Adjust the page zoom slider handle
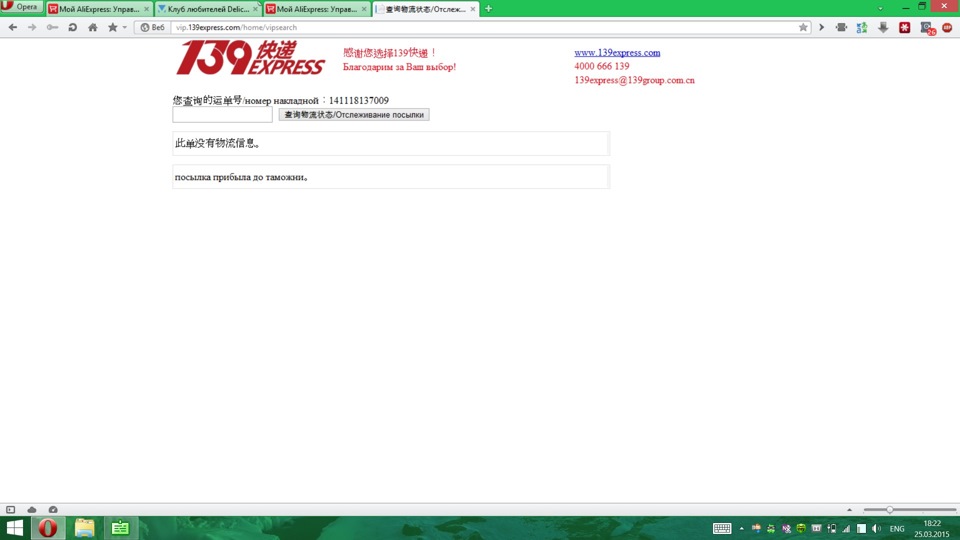Viewport: 960px width, 540px height. 890,509
